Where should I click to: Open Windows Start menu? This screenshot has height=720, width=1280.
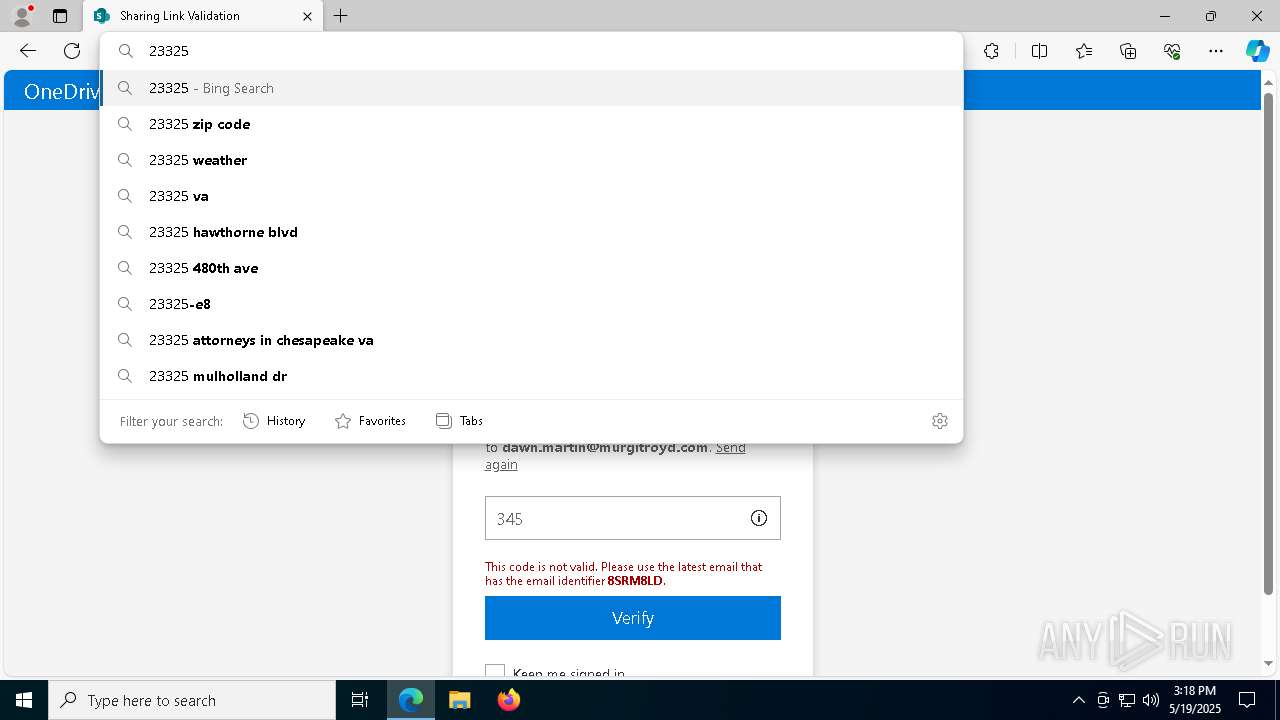[x=24, y=700]
